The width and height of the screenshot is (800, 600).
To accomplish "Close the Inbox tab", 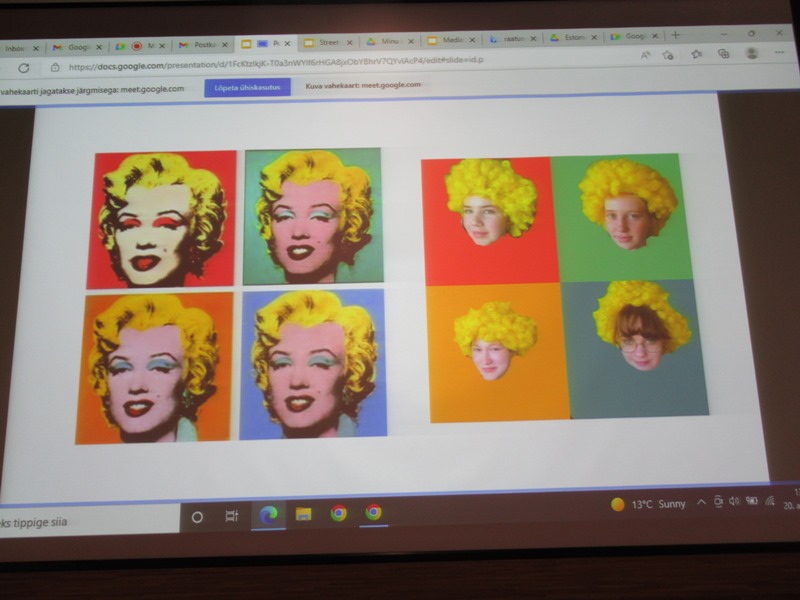I will click(36, 48).
